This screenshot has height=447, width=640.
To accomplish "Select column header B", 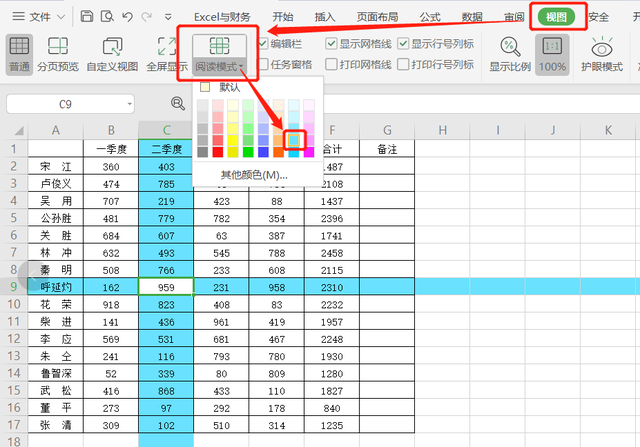I will click(x=111, y=130).
